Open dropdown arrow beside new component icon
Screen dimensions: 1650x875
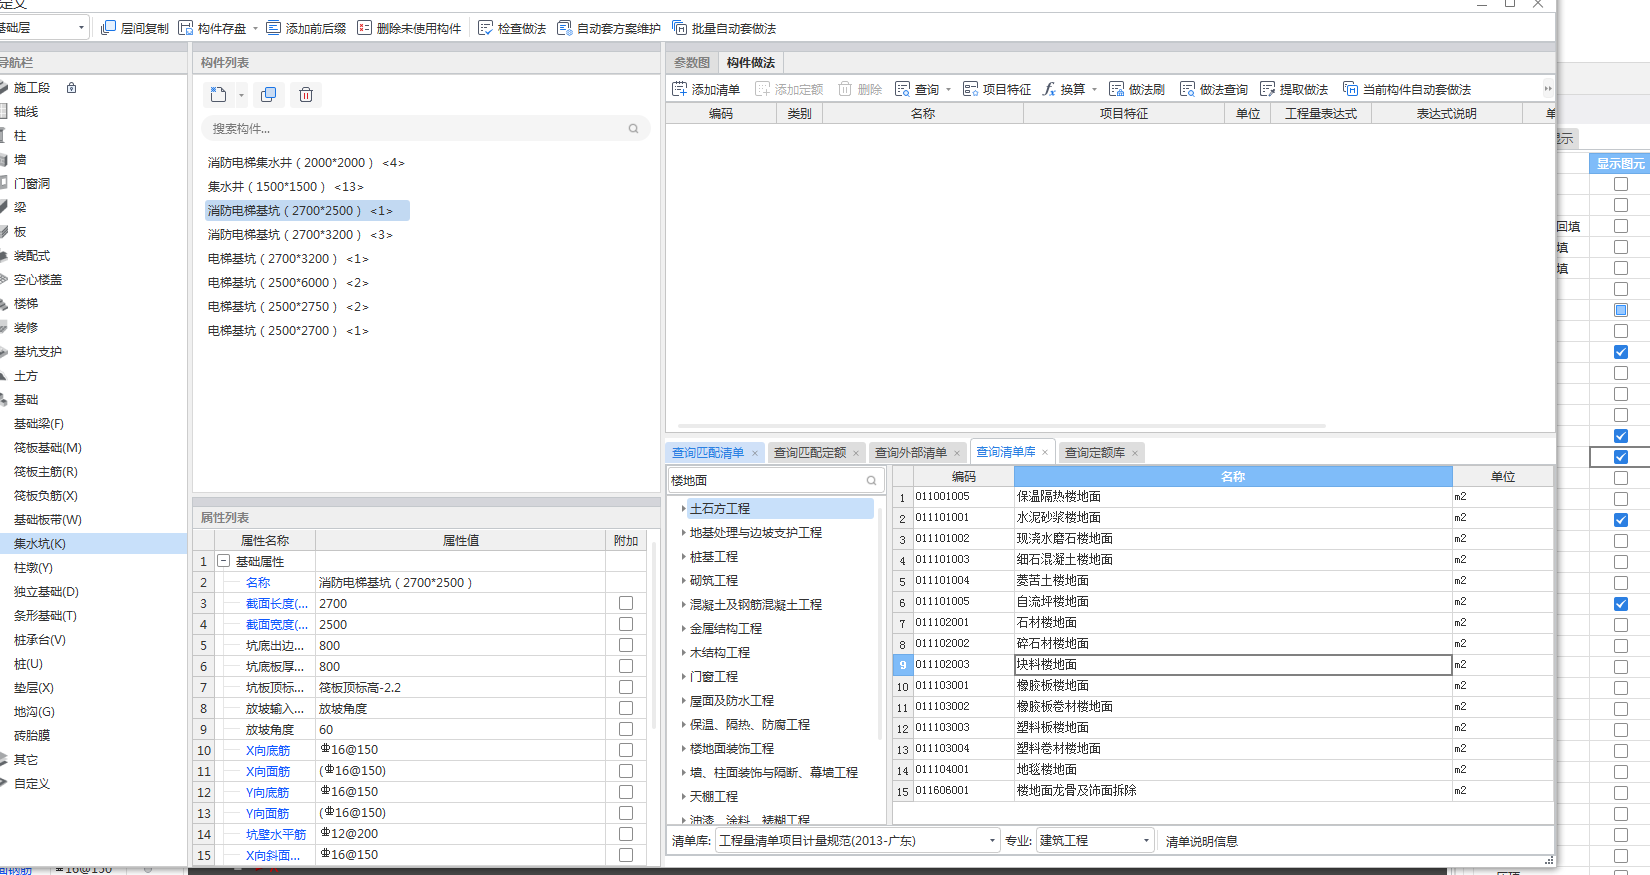click(241, 96)
